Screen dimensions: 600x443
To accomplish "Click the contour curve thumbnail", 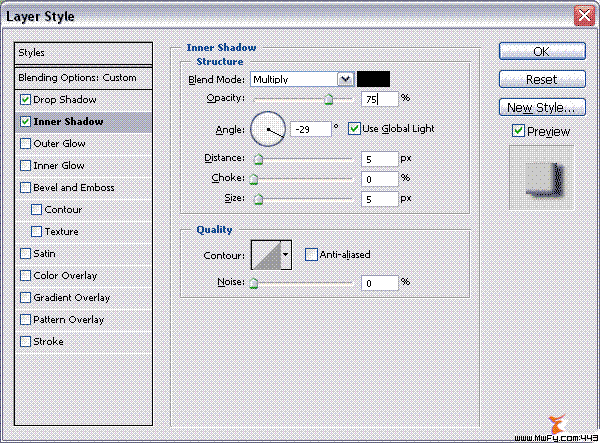I will tap(266, 255).
